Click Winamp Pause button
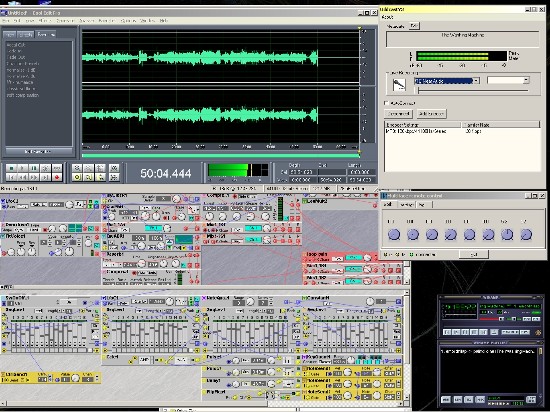 [x=465, y=332]
